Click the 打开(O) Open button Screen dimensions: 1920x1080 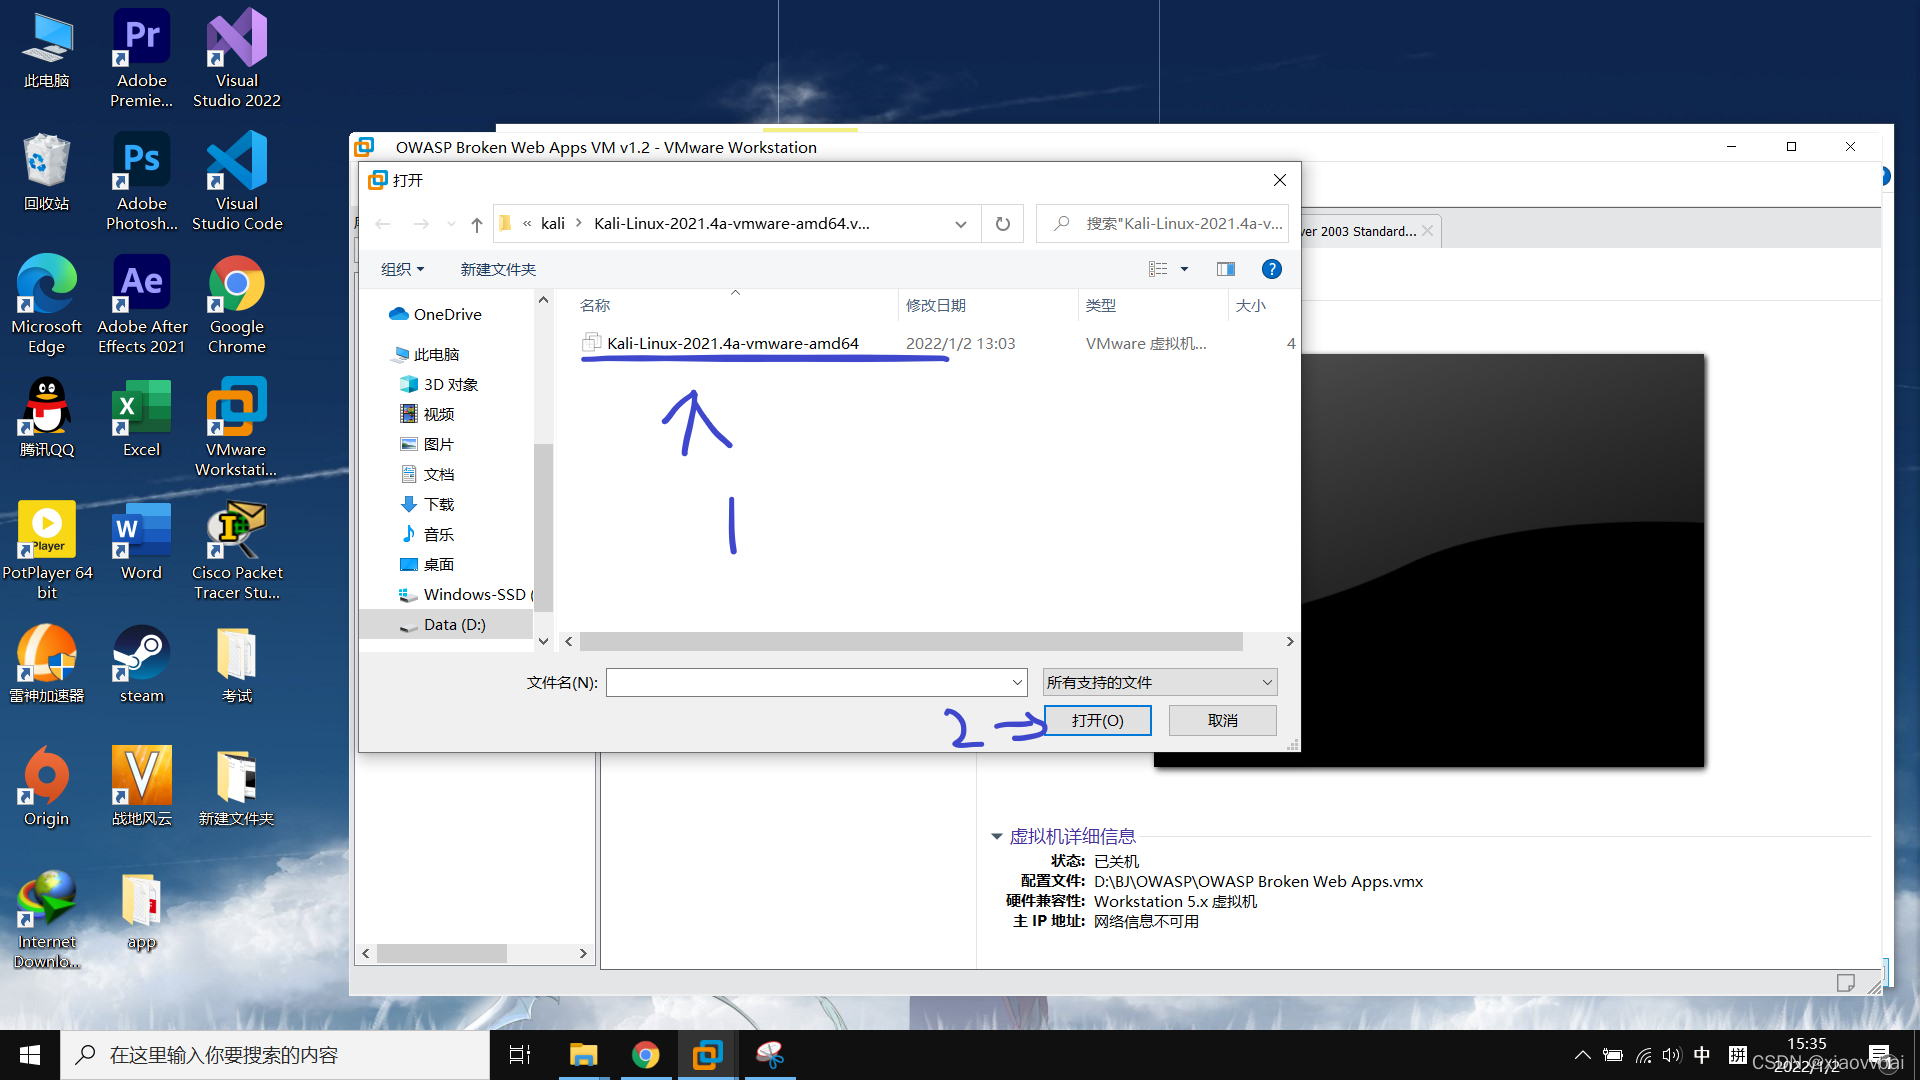[1097, 720]
